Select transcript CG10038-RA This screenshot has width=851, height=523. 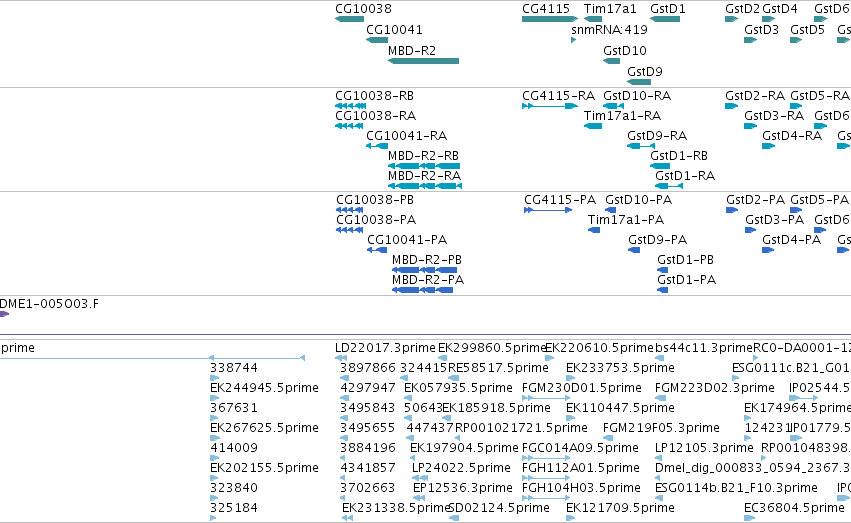[376, 116]
